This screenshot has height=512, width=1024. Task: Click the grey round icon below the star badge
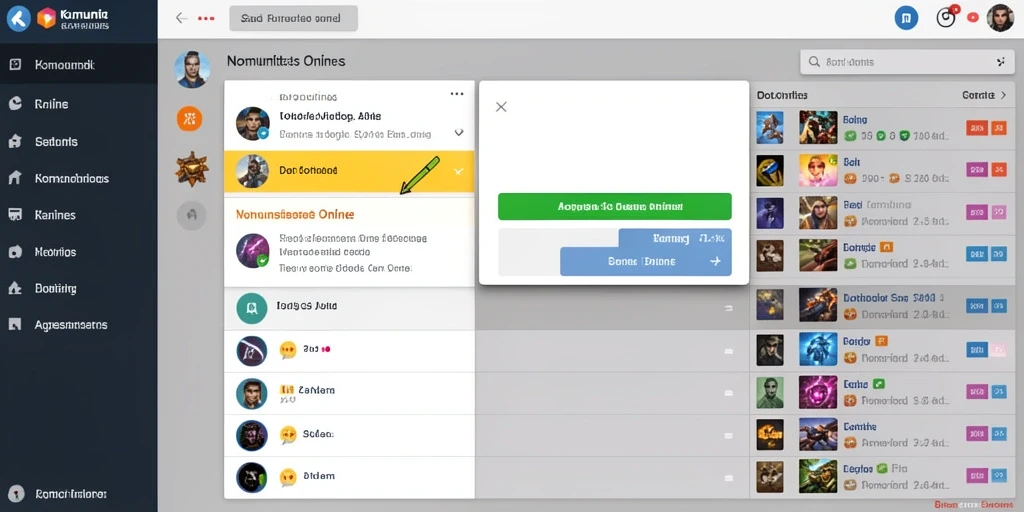point(191,215)
